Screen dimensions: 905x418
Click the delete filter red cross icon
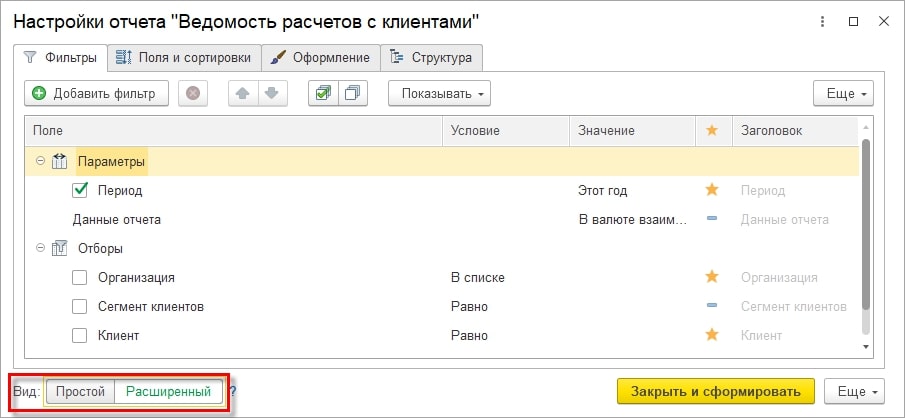[x=193, y=94]
